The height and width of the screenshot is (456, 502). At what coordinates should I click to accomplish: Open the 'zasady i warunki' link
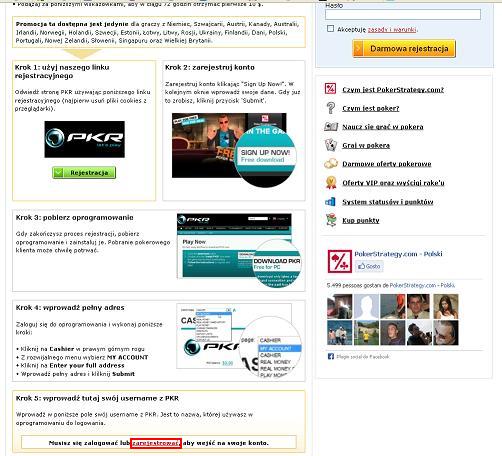point(392,29)
